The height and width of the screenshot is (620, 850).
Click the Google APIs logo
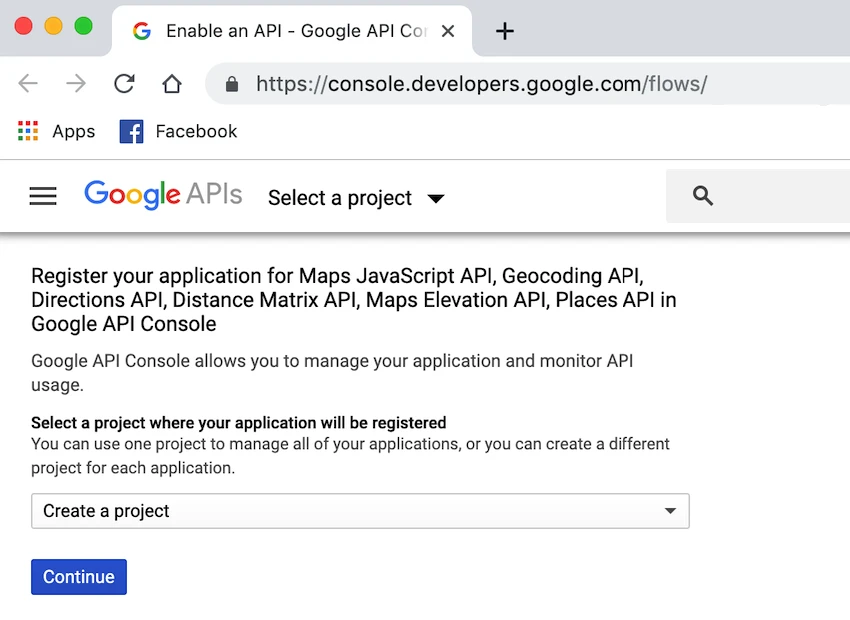click(163, 195)
